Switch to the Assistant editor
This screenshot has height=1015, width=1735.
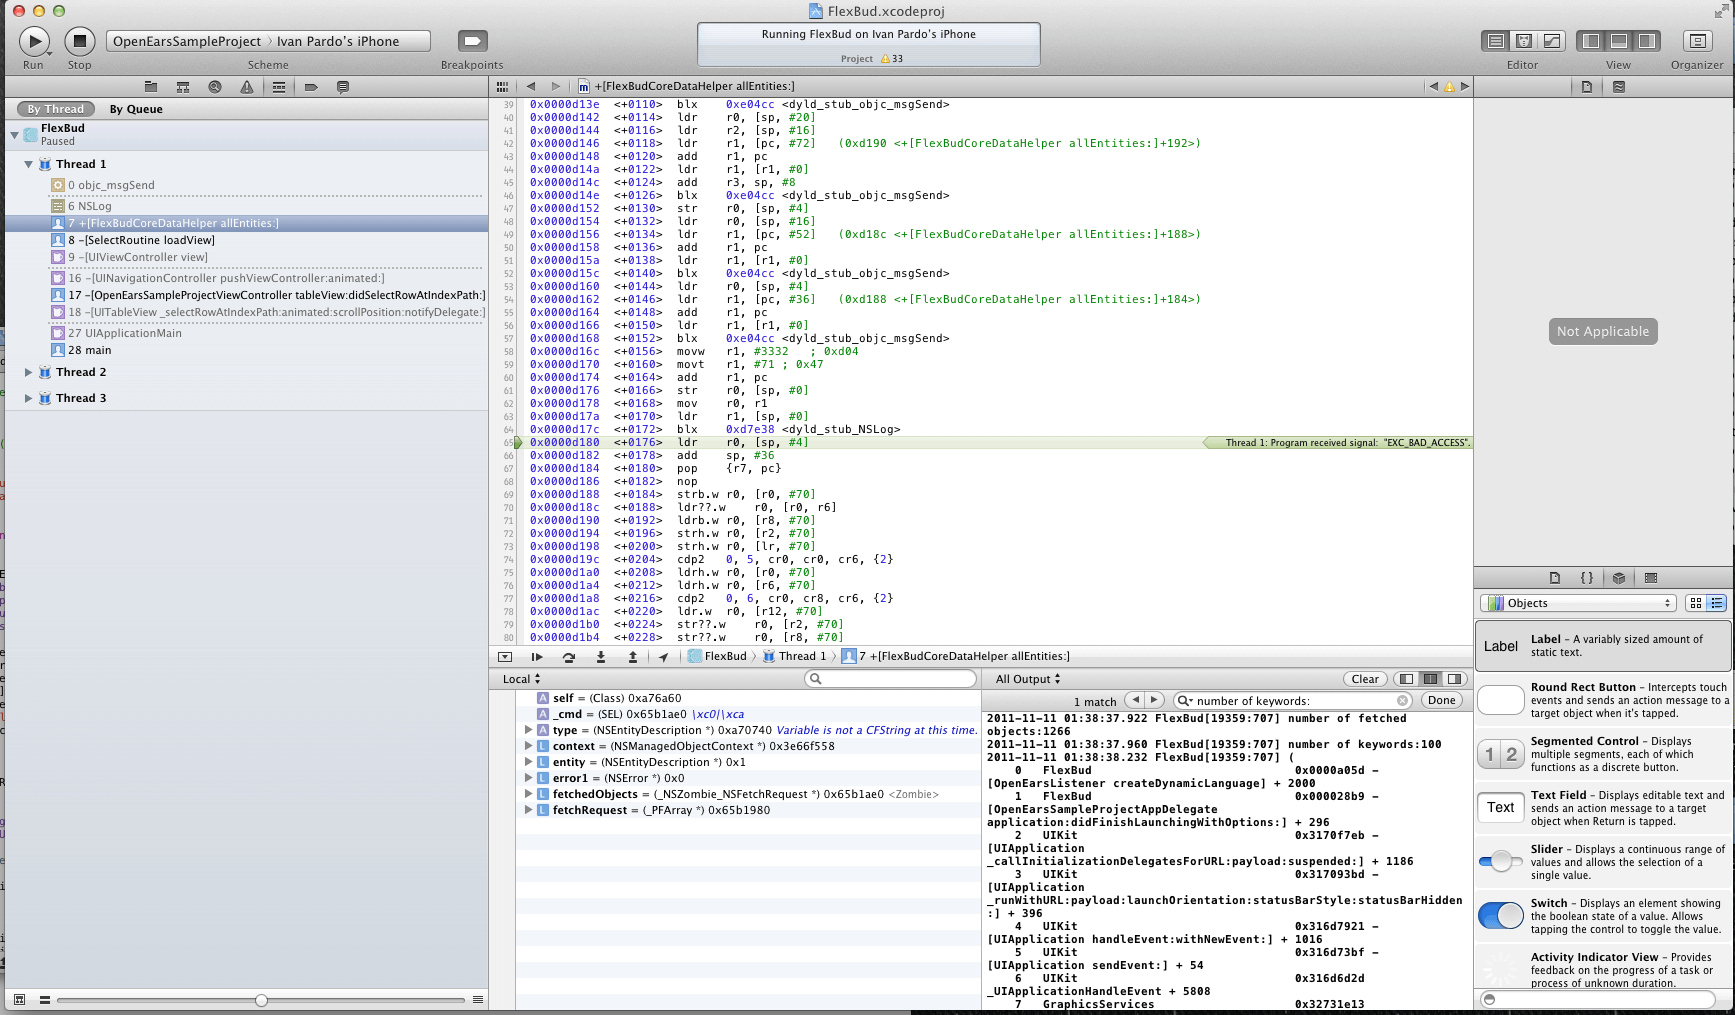pyautogui.click(x=1524, y=41)
